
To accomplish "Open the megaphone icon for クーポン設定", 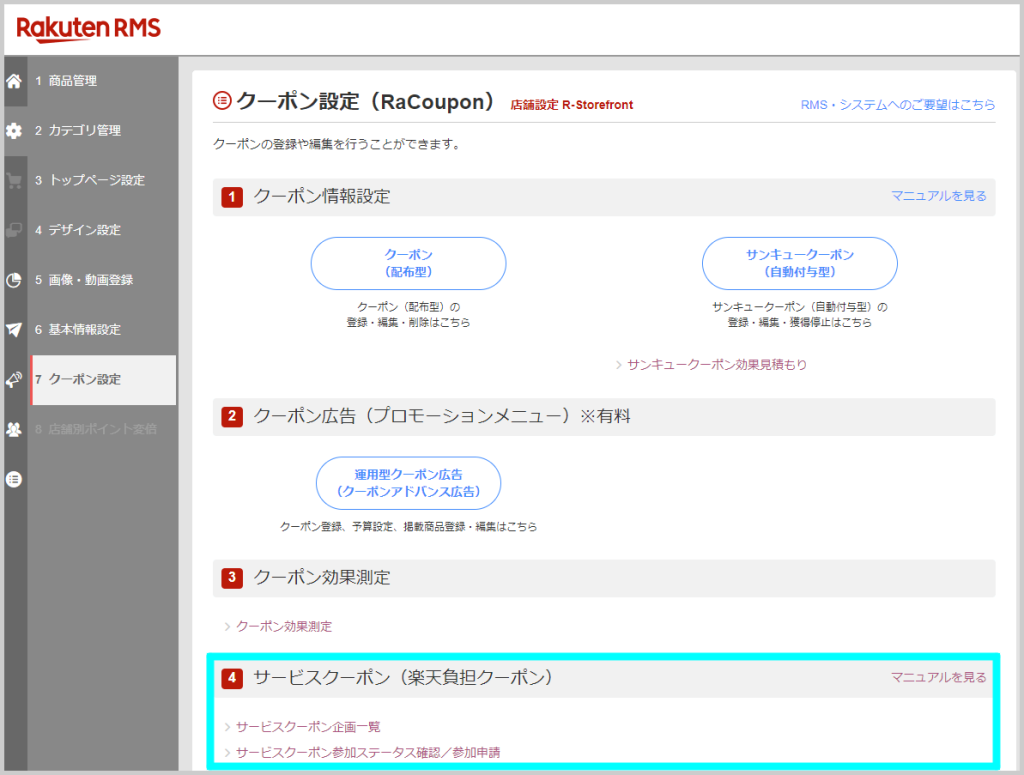I will [14, 380].
